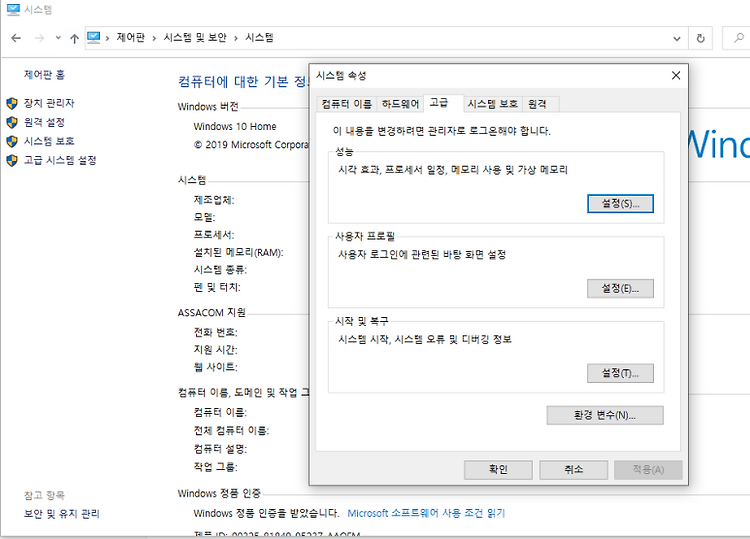Switch to 하드웨어 tab
The height and width of the screenshot is (539, 750).
click(400, 104)
